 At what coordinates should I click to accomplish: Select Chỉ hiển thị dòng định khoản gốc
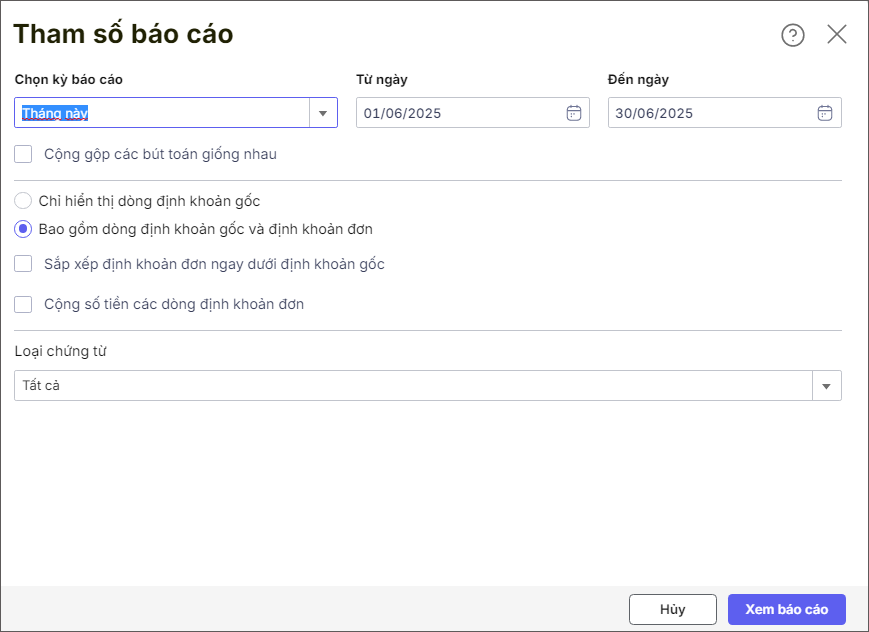click(x=23, y=201)
